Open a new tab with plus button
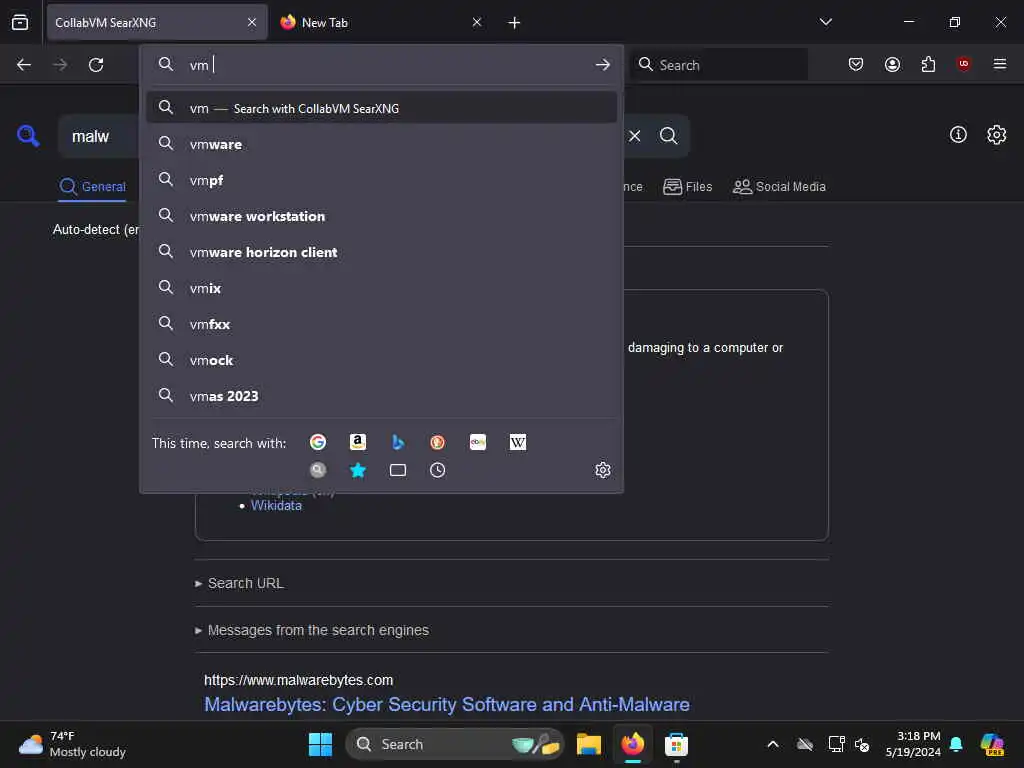The width and height of the screenshot is (1024, 768). tap(514, 23)
